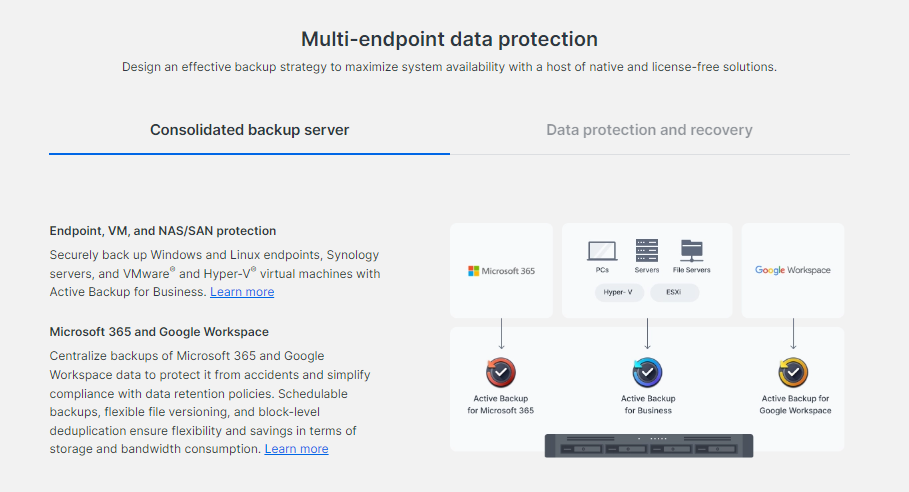Click the blue Active Backup for Business icon
909x492 pixels.
pyautogui.click(x=648, y=372)
